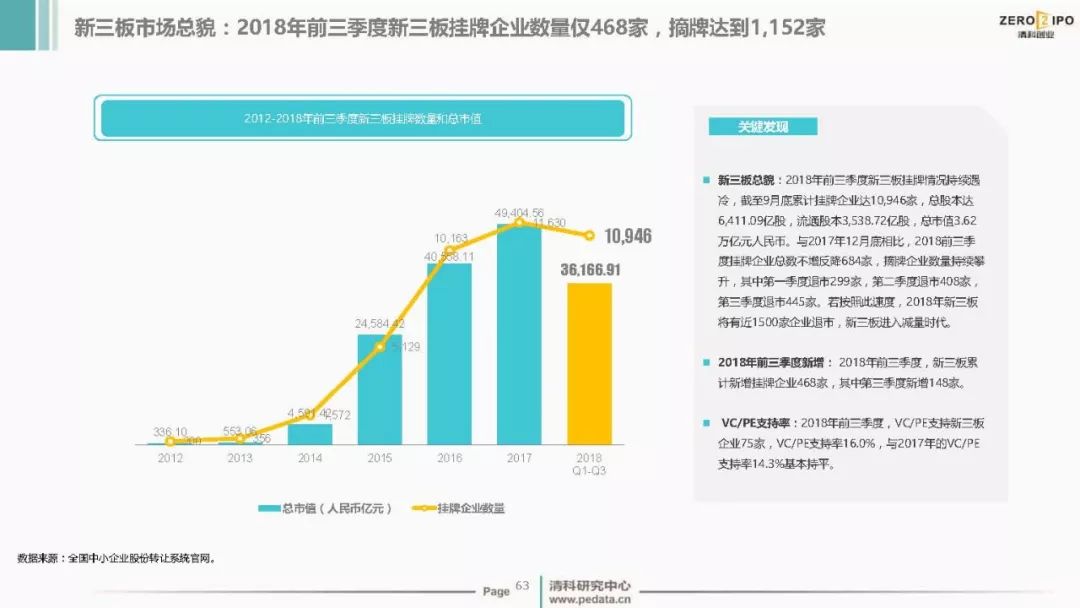1080x608 pixels.
Task: Select the chart title banner 2012-2018年前三季度
Action: tap(362, 118)
